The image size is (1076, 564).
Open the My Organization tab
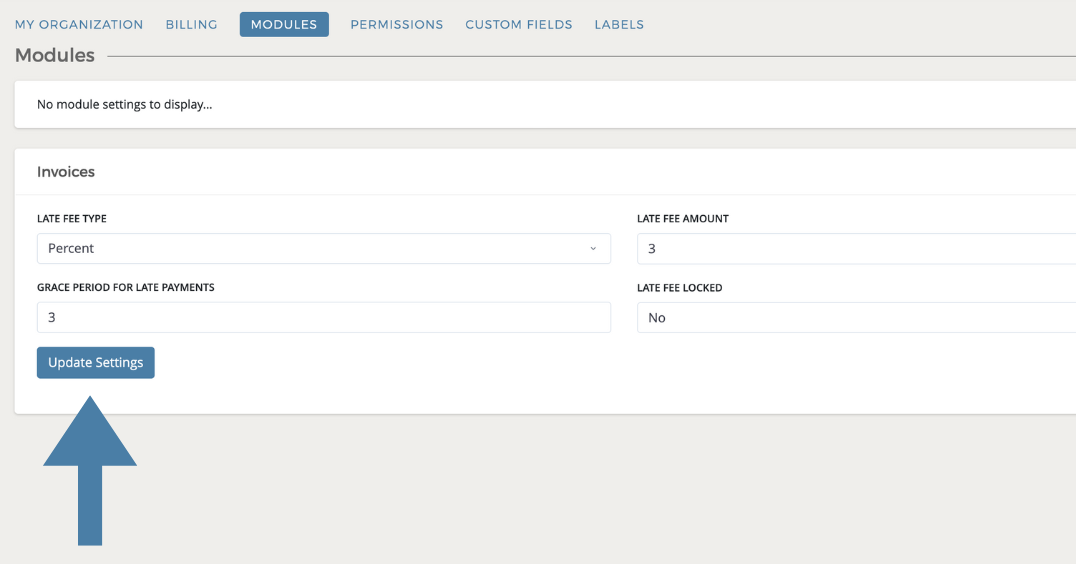point(79,24)
